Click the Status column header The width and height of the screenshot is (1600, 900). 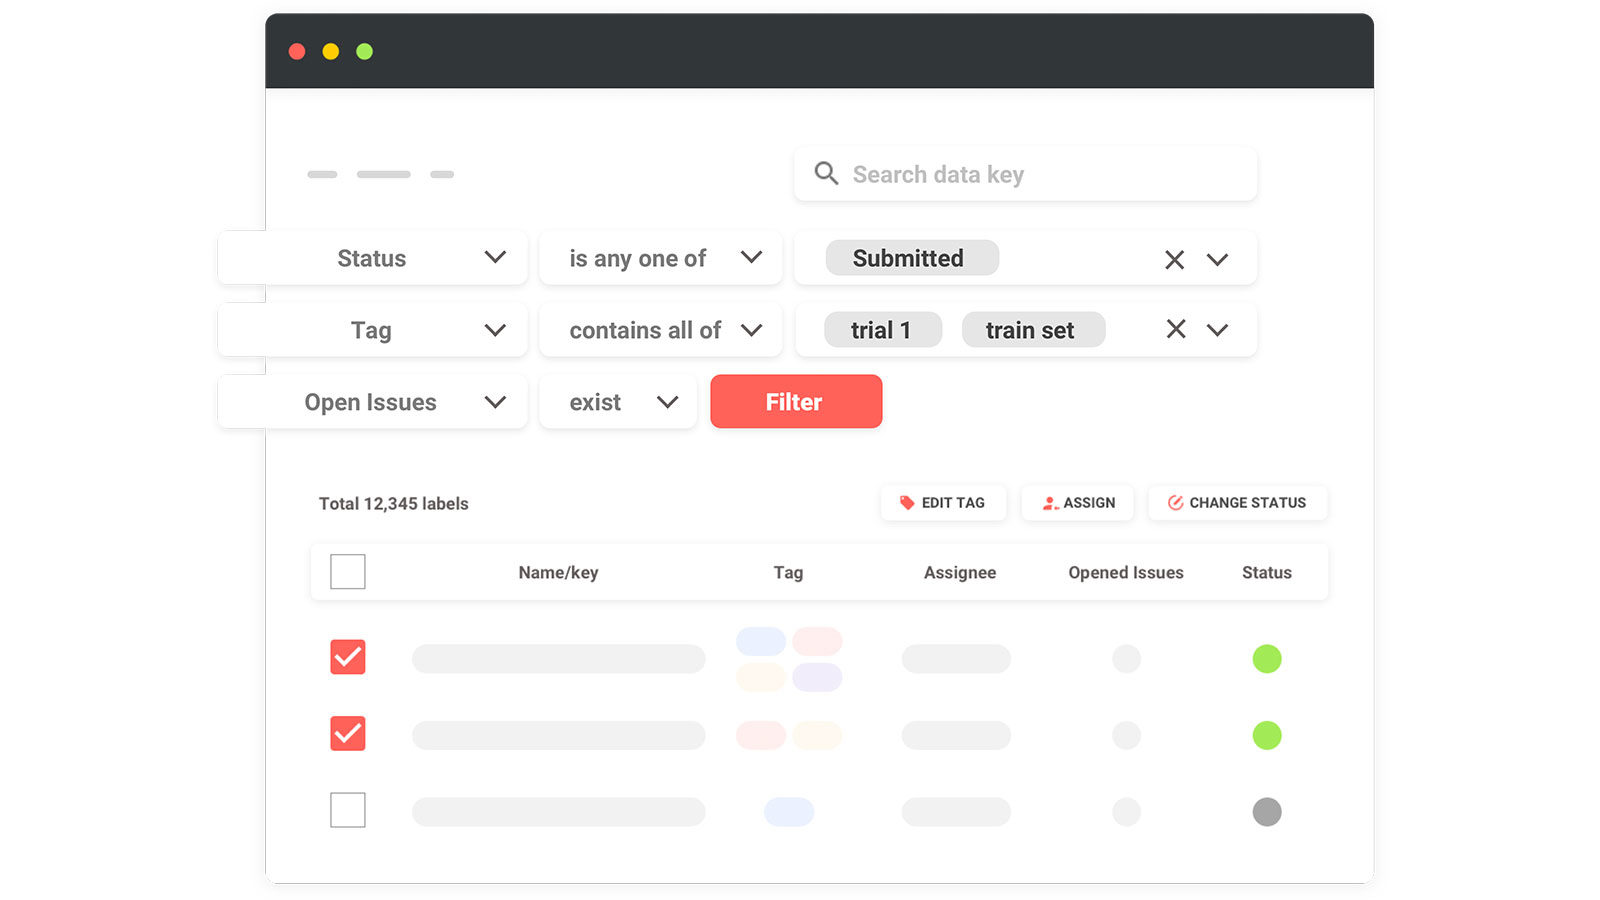(x=1267, y=573)
